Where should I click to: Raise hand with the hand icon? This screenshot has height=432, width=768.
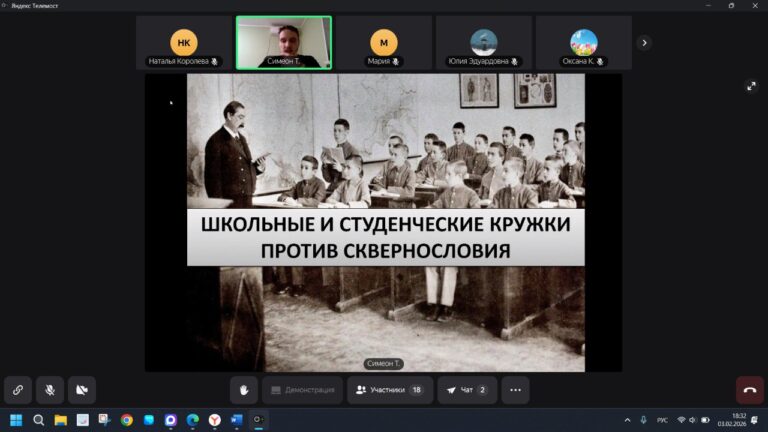click(x=244, y=390)
